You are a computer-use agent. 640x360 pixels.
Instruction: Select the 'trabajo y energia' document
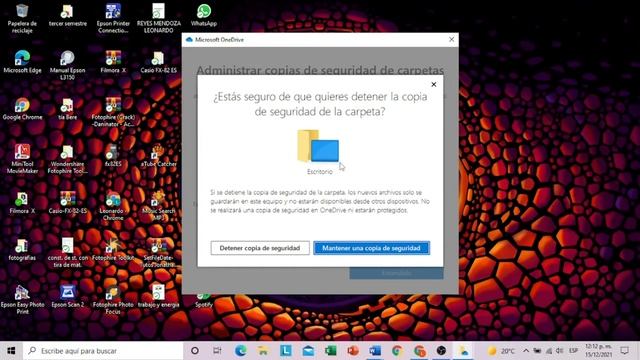click(x=158, y=297)
